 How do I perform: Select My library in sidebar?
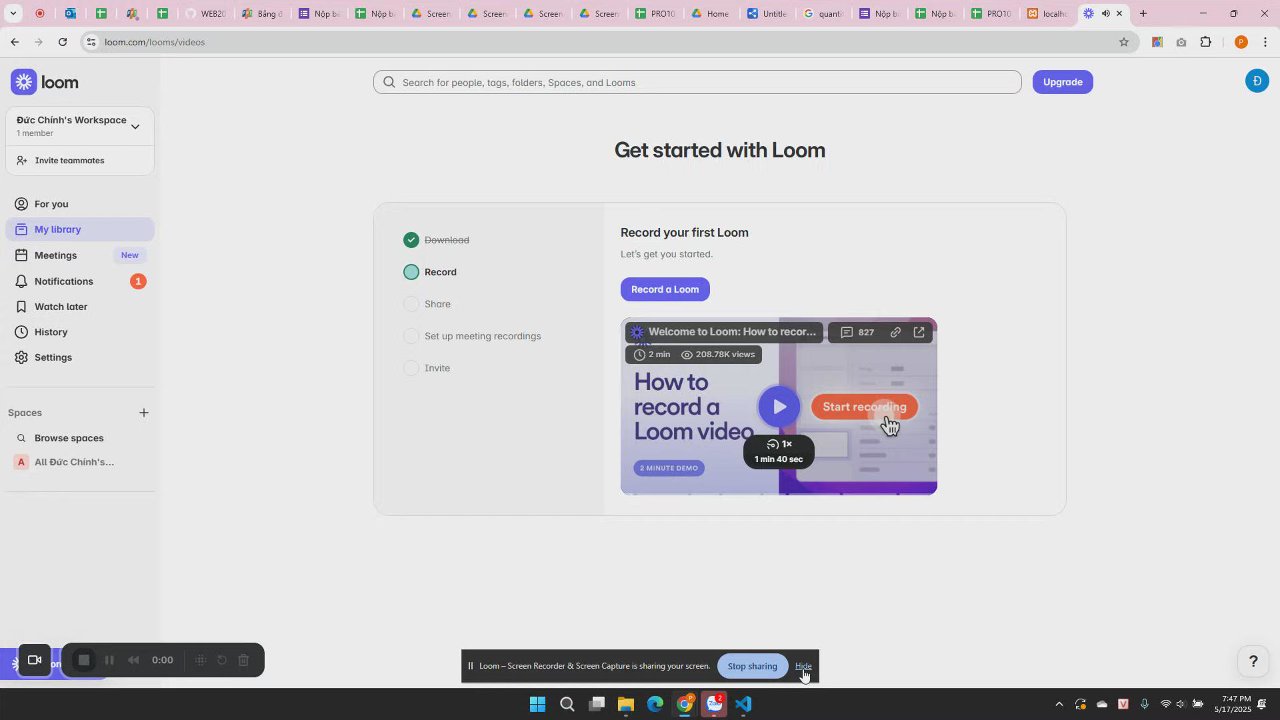(80, 229)
